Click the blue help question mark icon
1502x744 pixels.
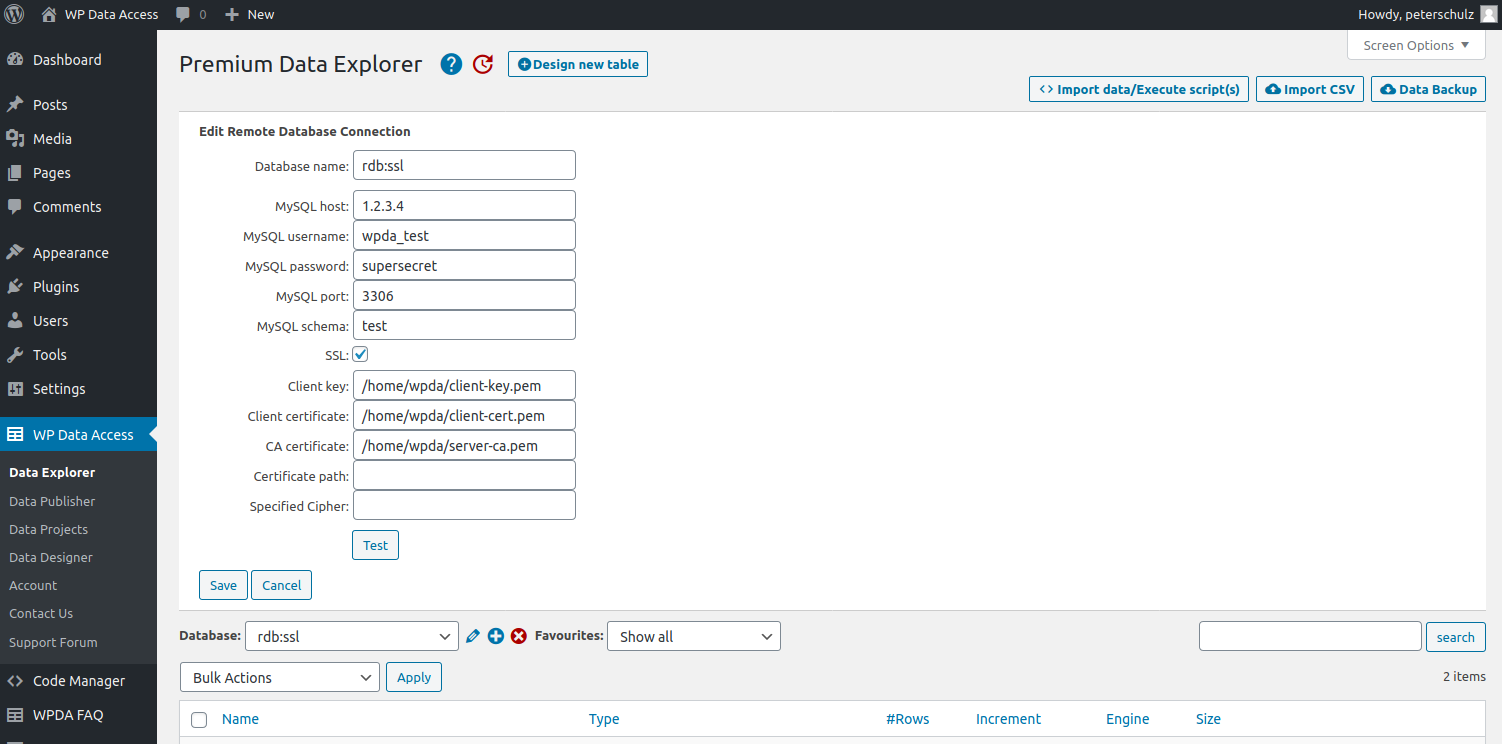coord(451,64)
